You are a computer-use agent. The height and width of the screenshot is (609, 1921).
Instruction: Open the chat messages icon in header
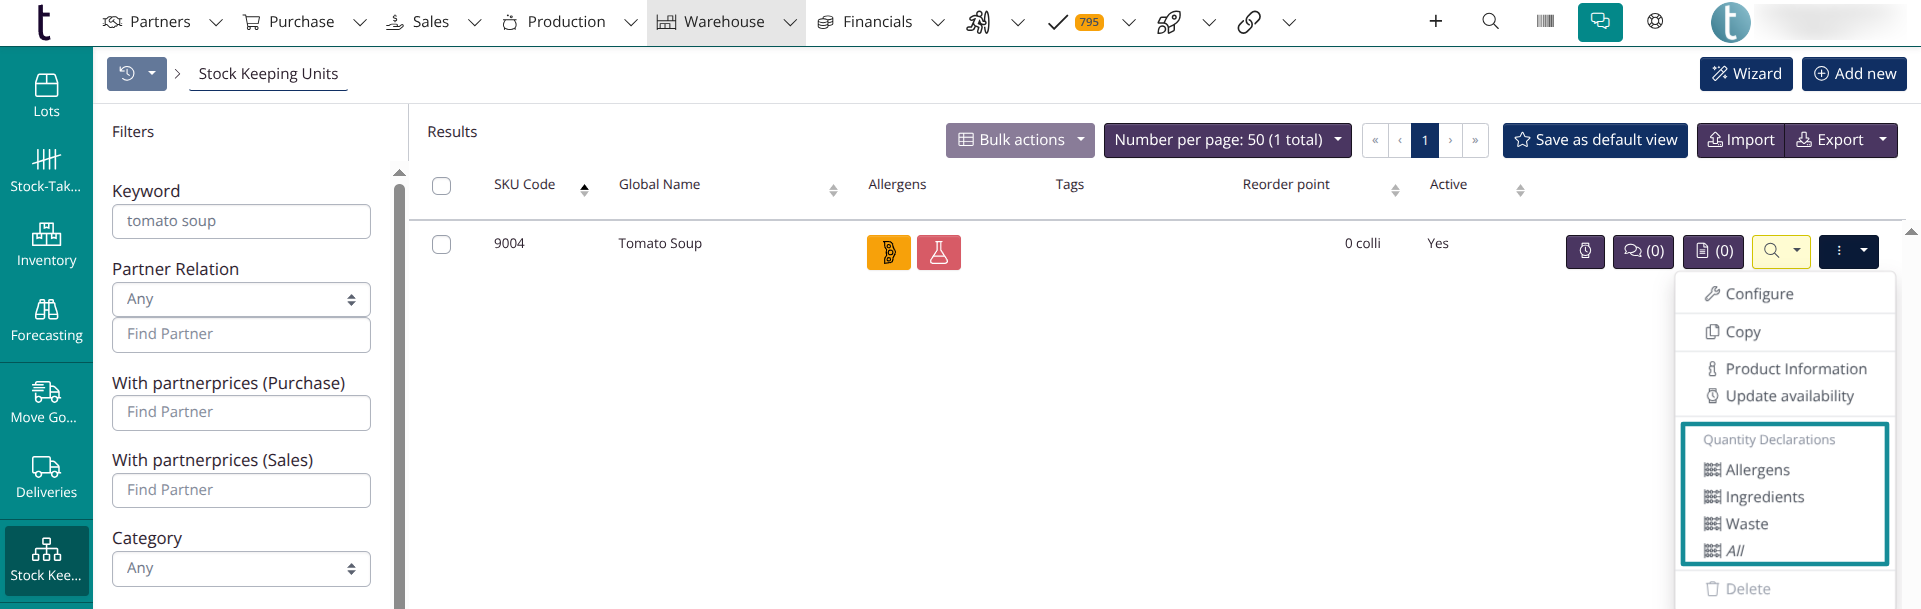tap(1600, 22)
